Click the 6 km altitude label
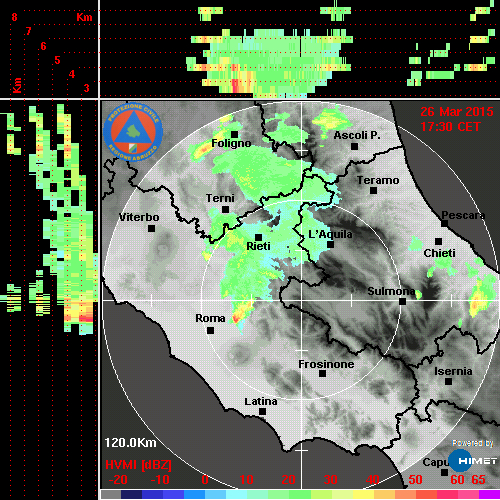Viewport: 500px width, 500px height. (x=43, y=46)
